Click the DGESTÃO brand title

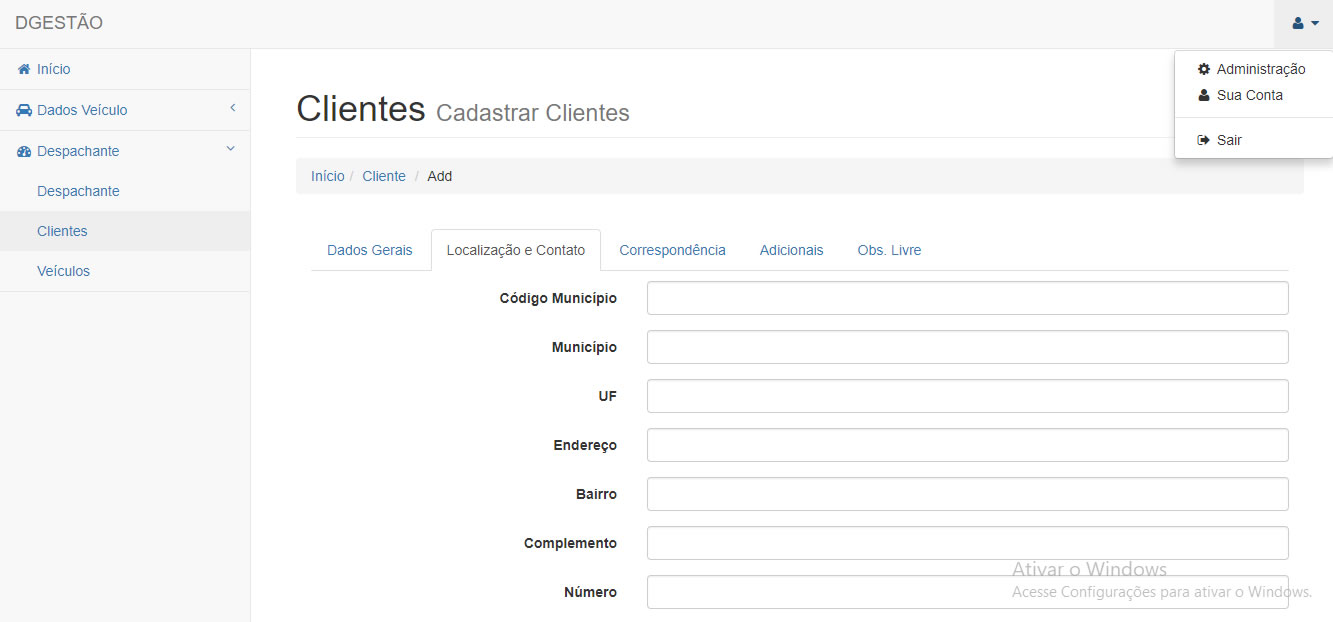point(59,23)
